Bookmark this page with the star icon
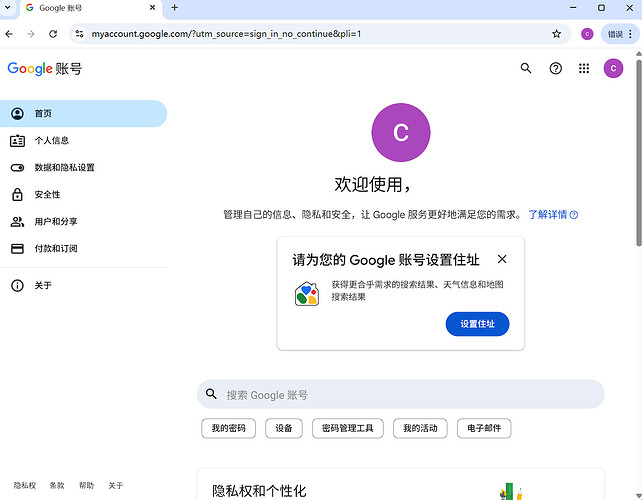This screenshot has height=500, width=642. [x=556, y=34]
